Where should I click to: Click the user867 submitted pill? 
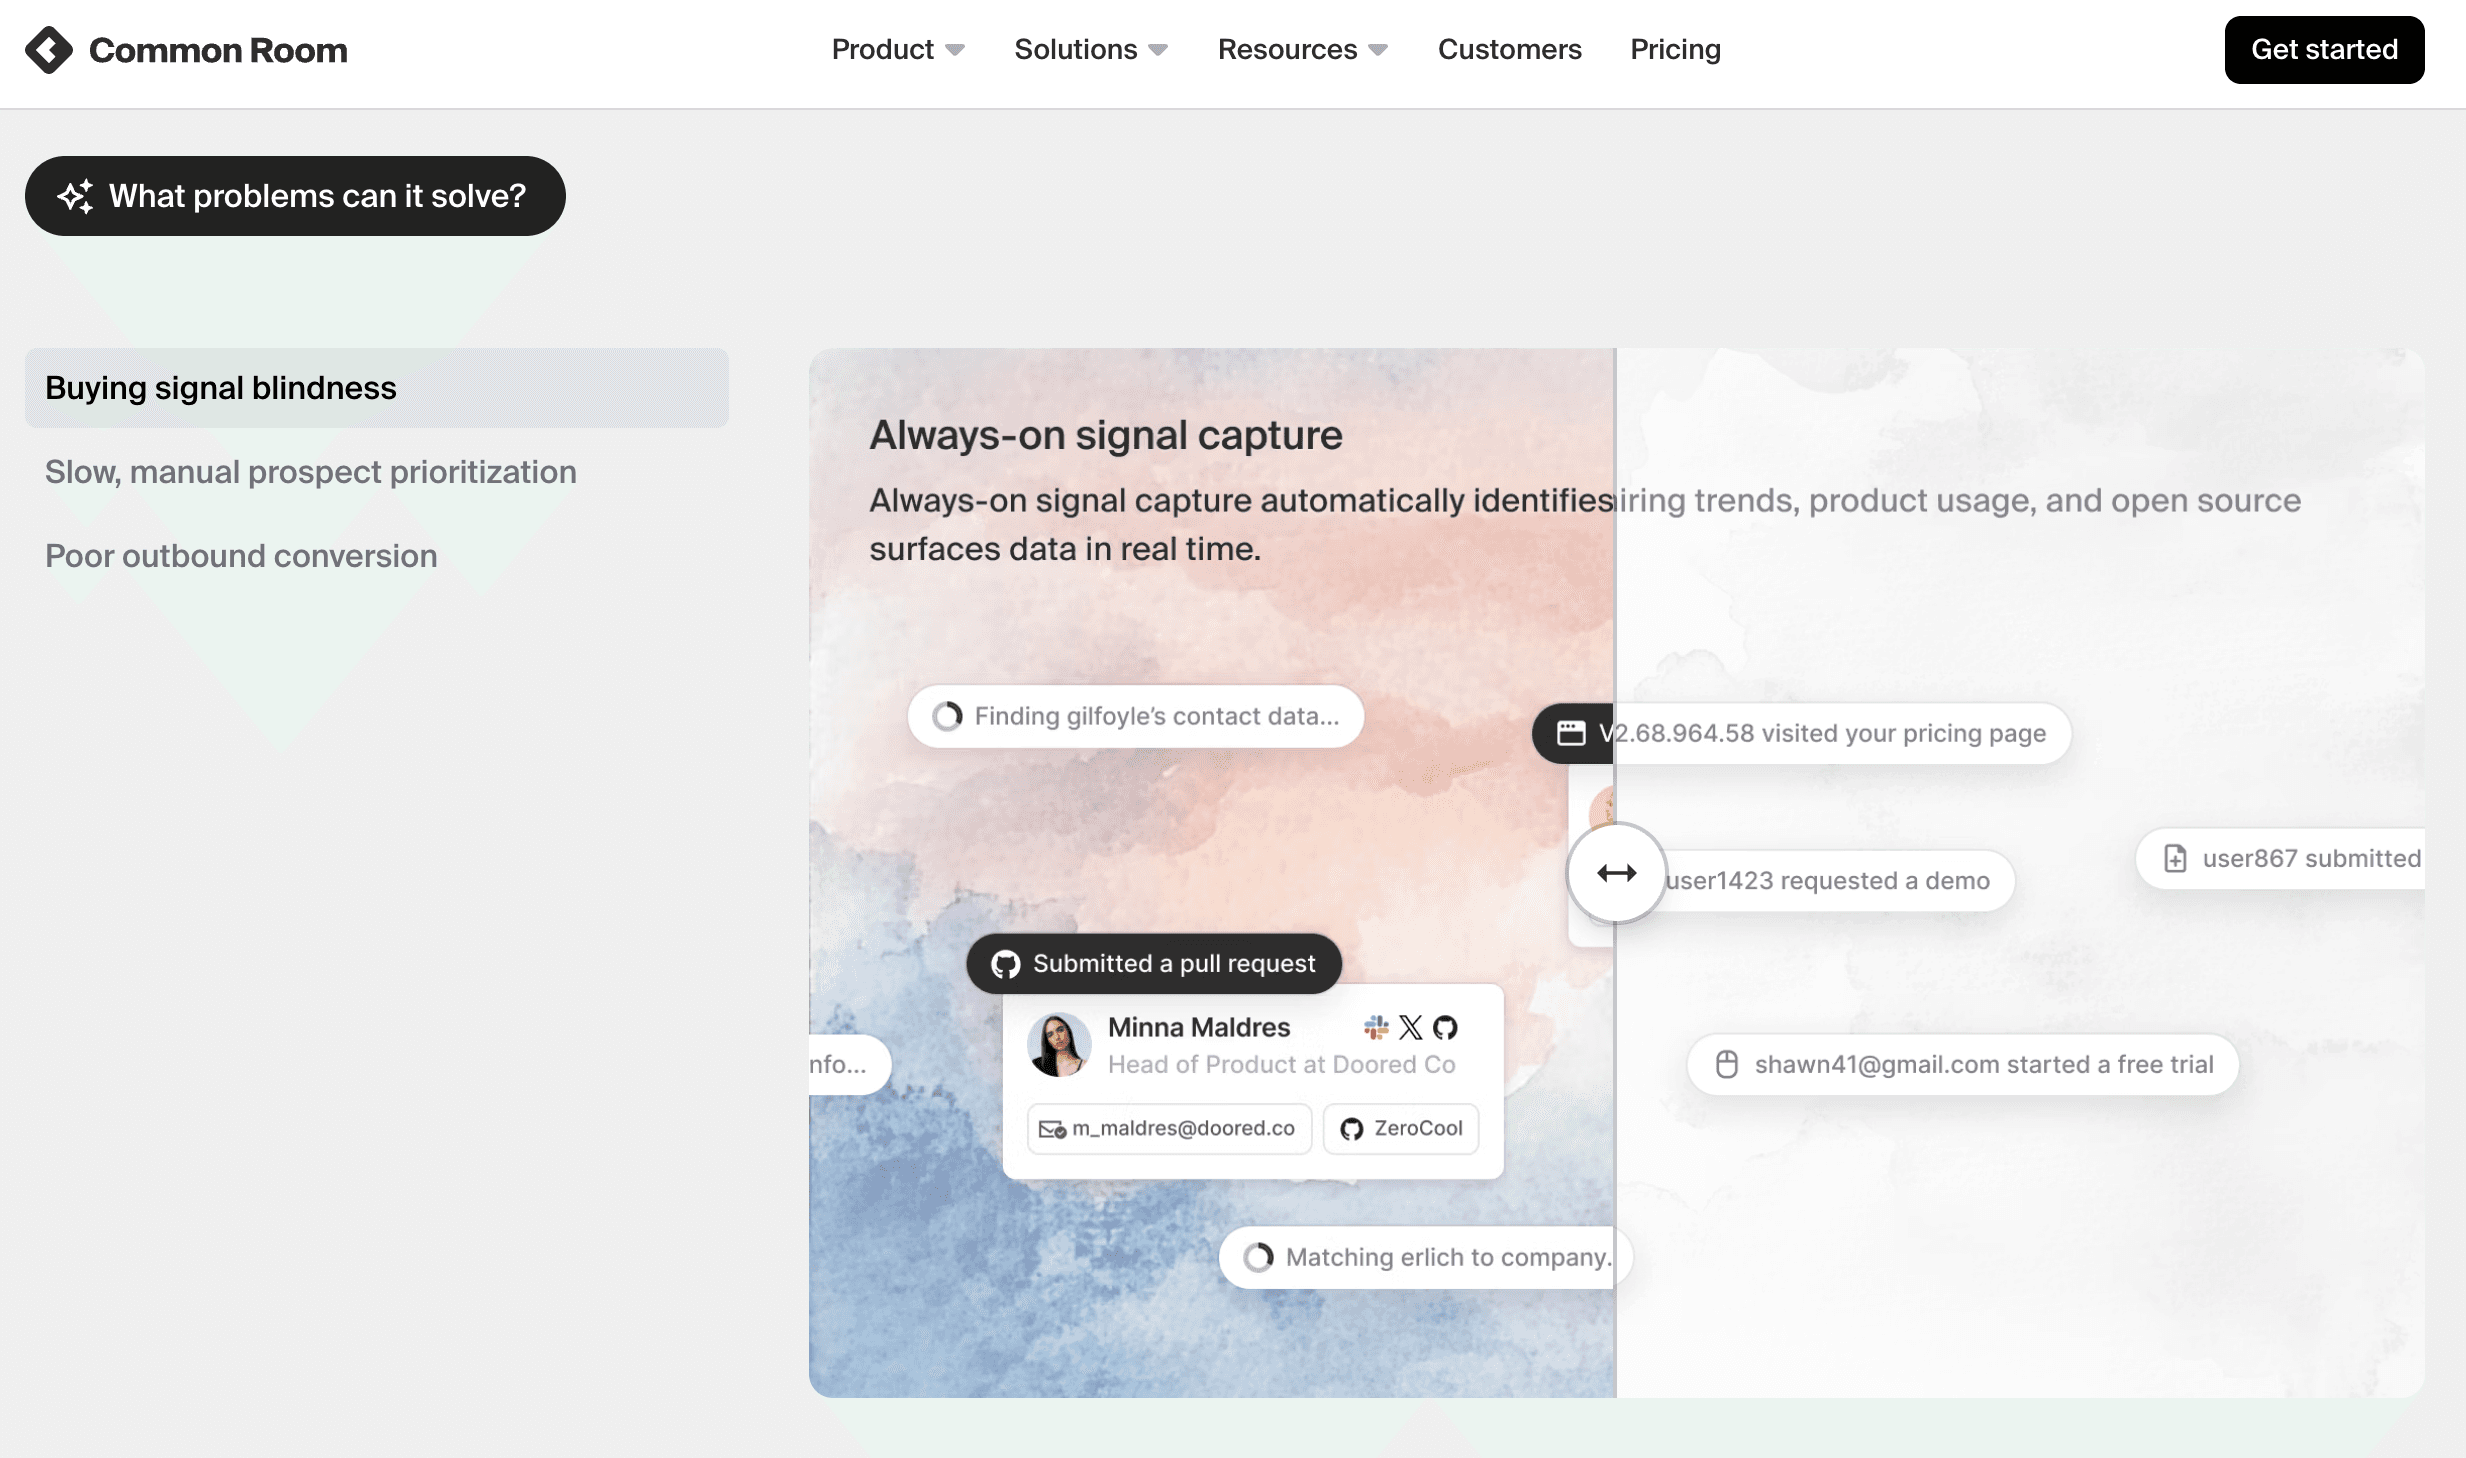2280,858
